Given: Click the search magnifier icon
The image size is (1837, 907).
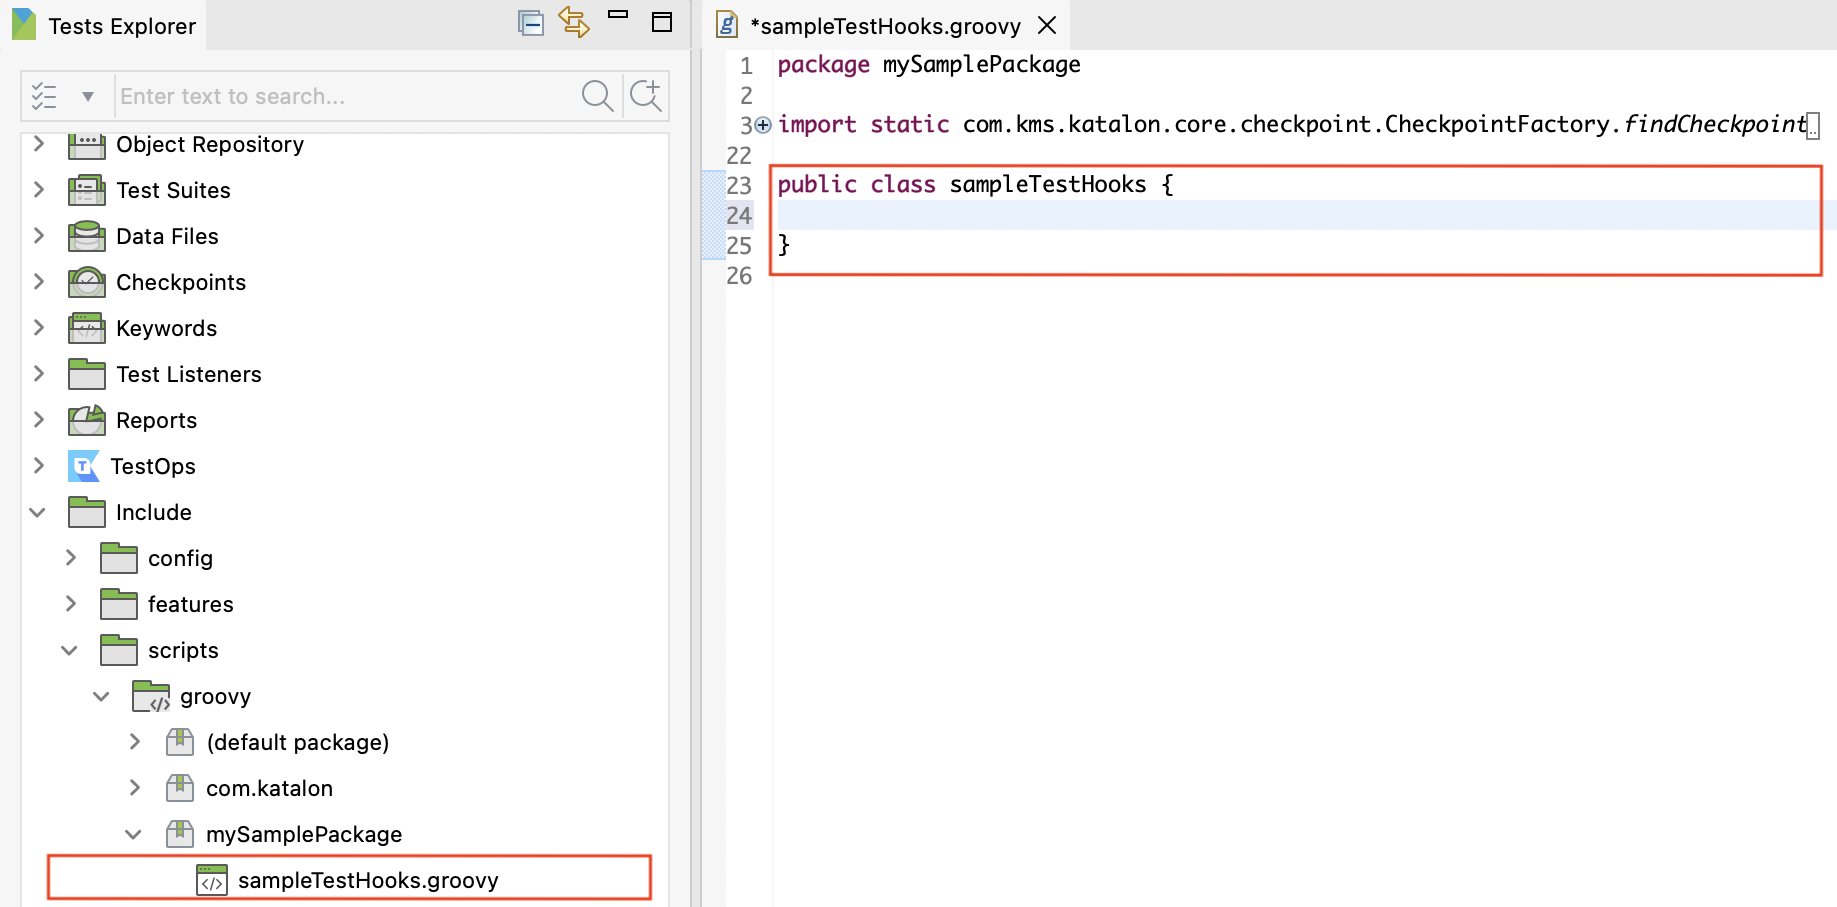Looking at the screenshot, I should 597,96.
